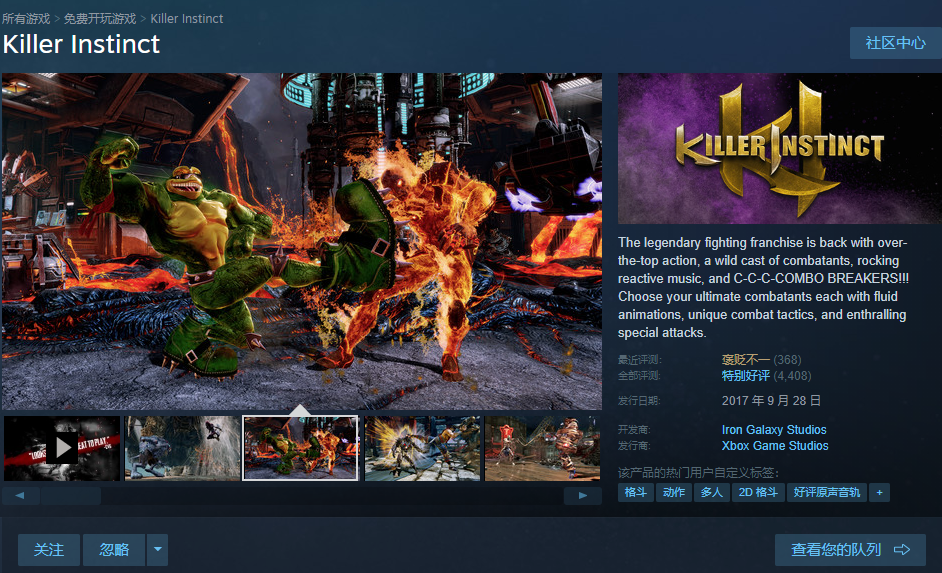Open the fifth thumbnail with the skeleton fighters

tap(542, 448)
